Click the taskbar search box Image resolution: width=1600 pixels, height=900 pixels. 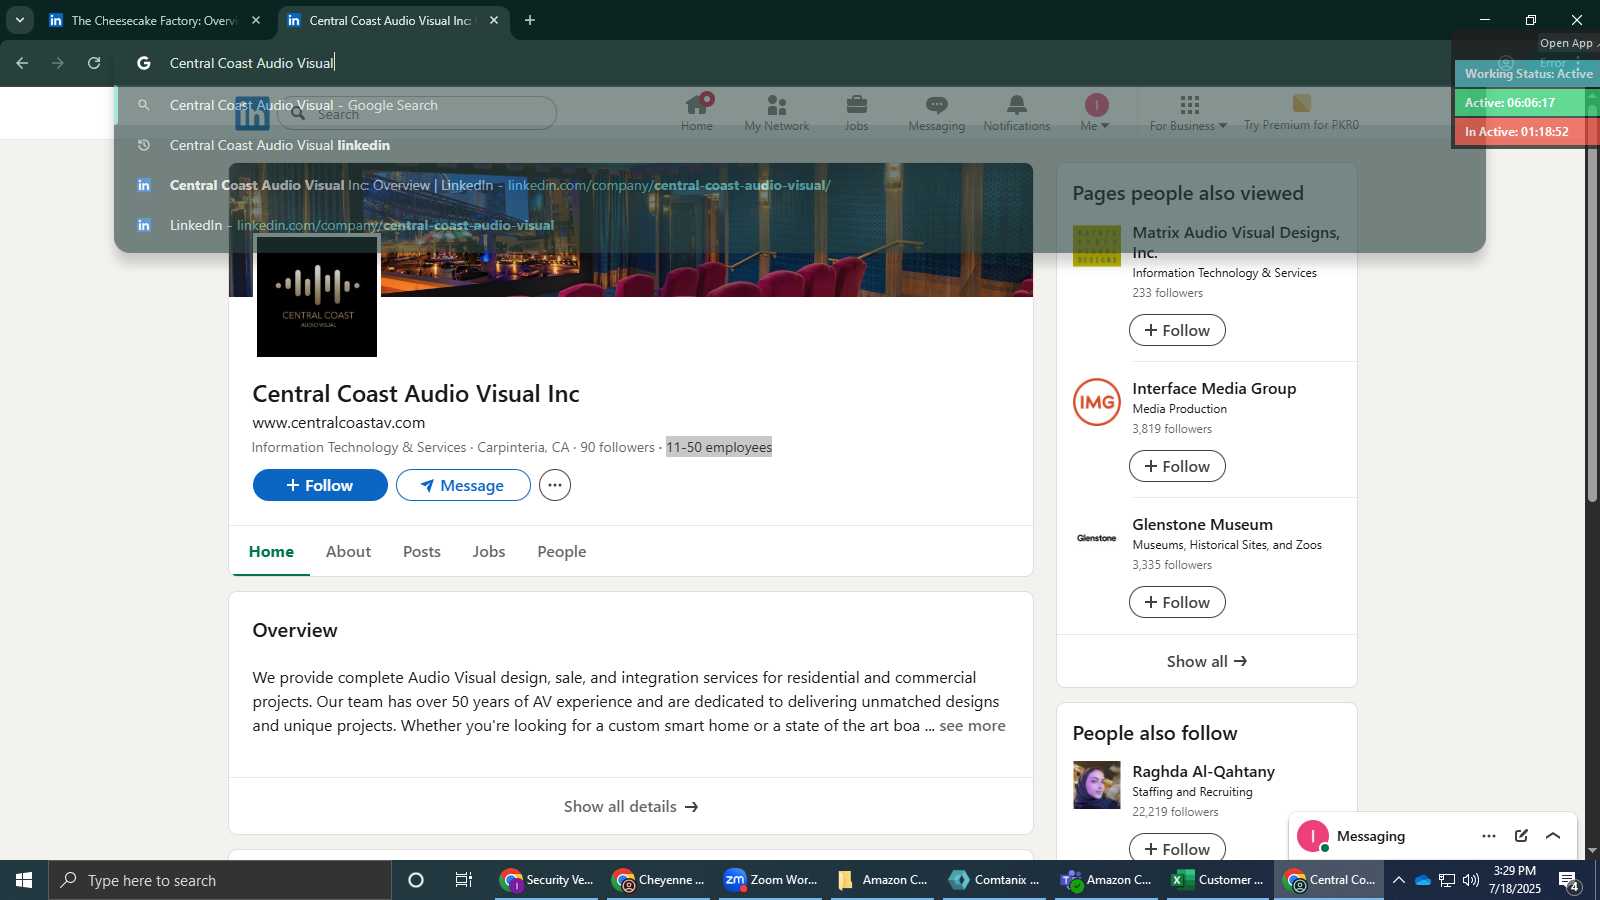[220, 880]
